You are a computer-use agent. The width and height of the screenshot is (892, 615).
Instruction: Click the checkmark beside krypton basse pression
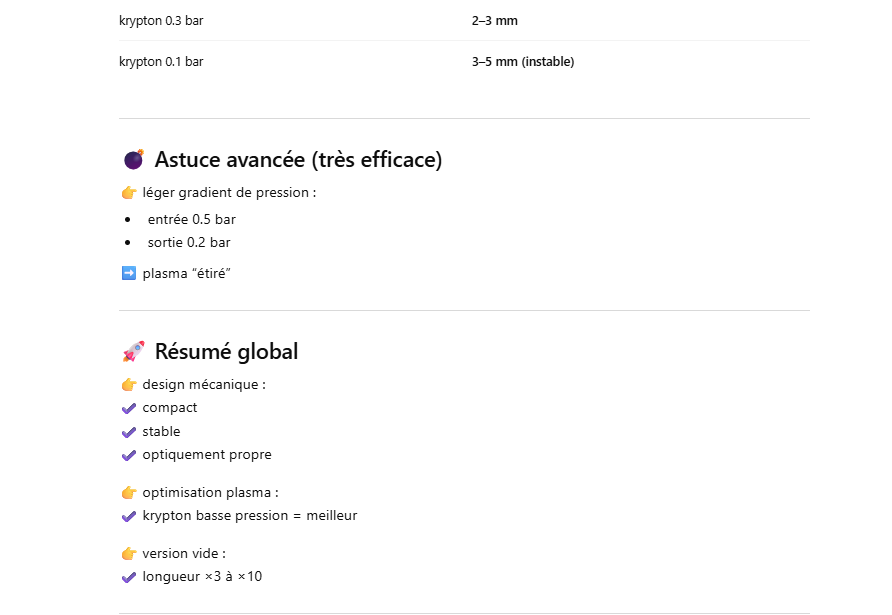pos(129,516)
